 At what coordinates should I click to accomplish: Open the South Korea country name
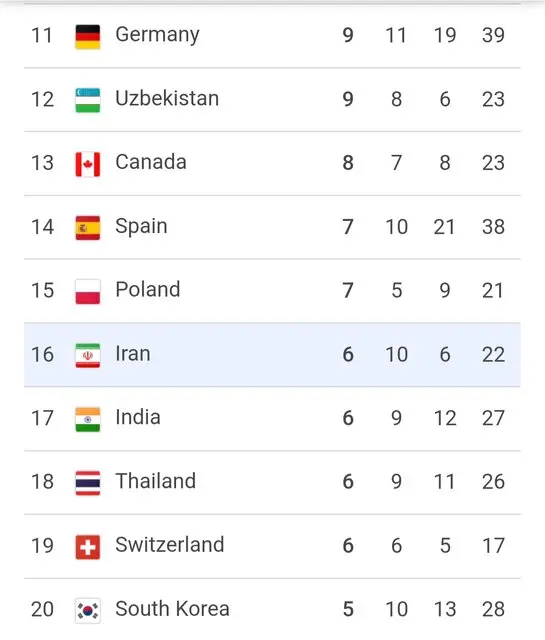point(172,609)
